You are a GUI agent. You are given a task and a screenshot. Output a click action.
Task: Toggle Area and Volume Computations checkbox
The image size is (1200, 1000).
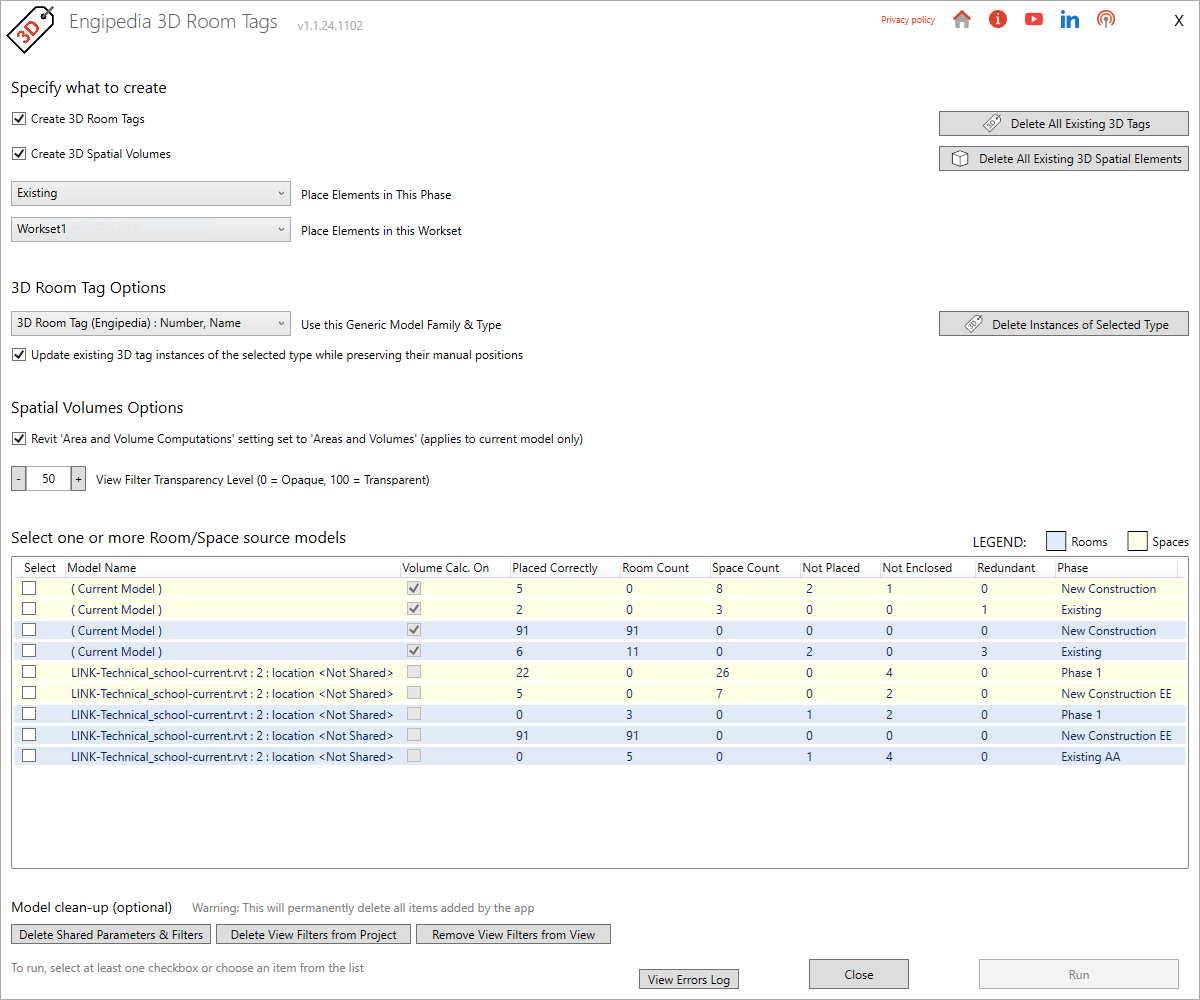pyautogui.click(x=19, y=439)
